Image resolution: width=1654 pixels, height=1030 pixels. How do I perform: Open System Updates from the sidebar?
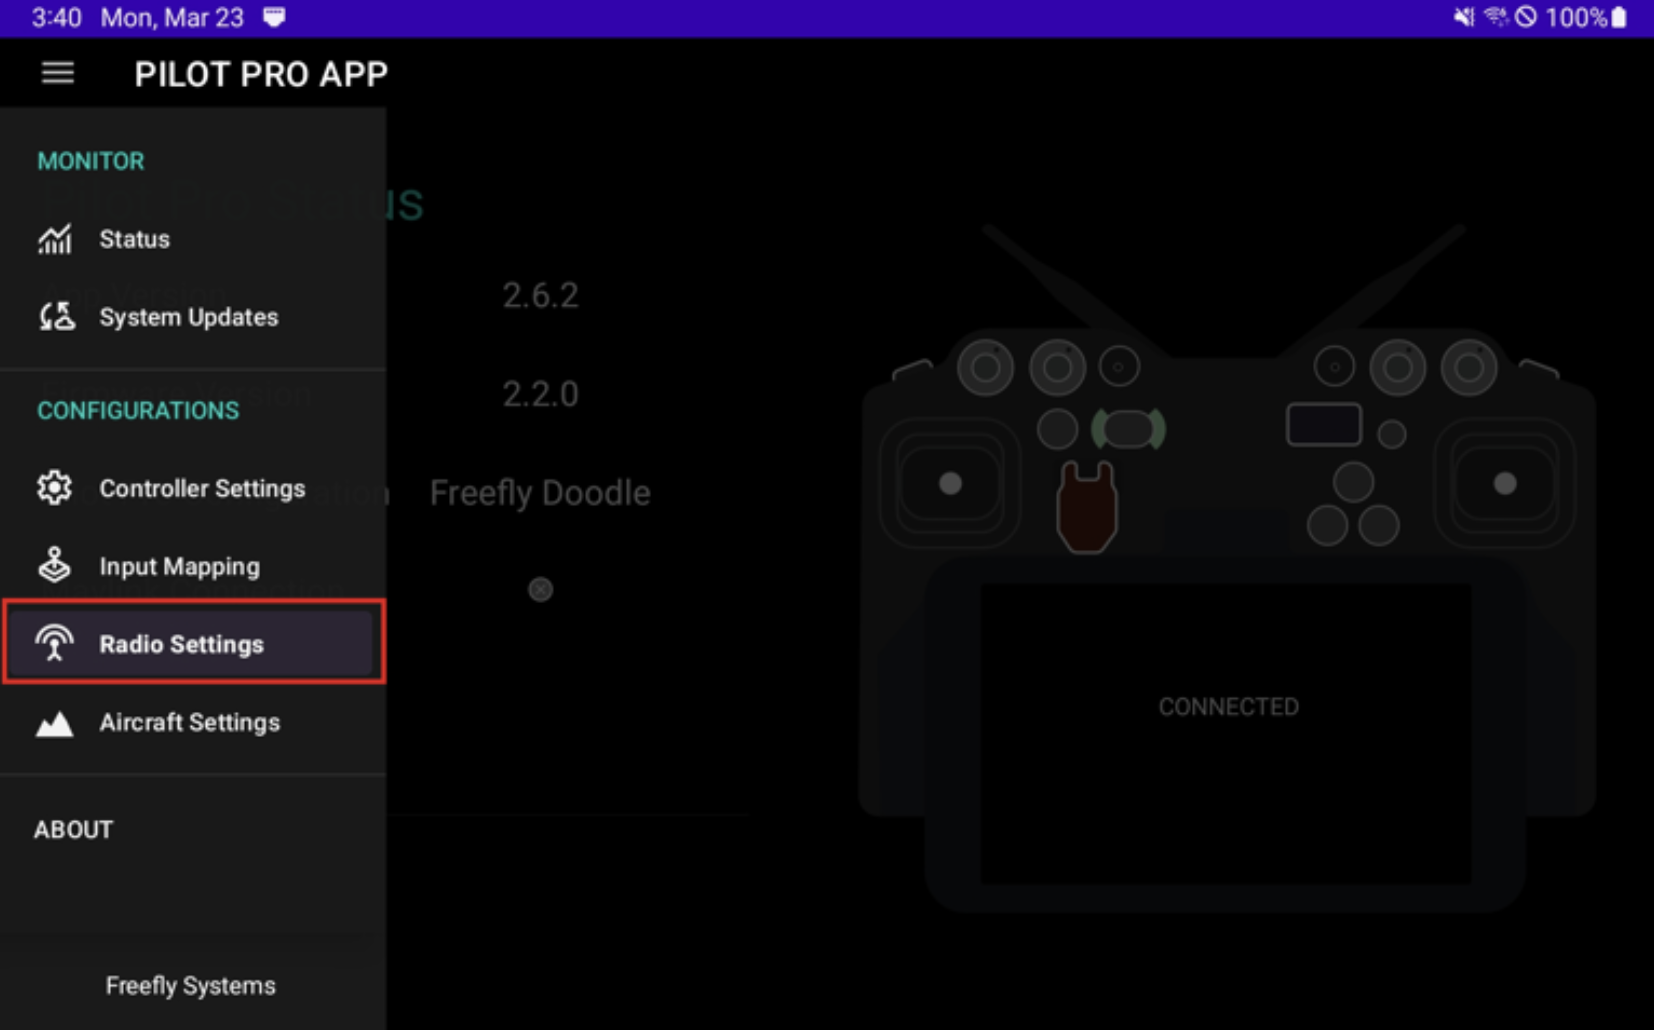tap(193, 317)
